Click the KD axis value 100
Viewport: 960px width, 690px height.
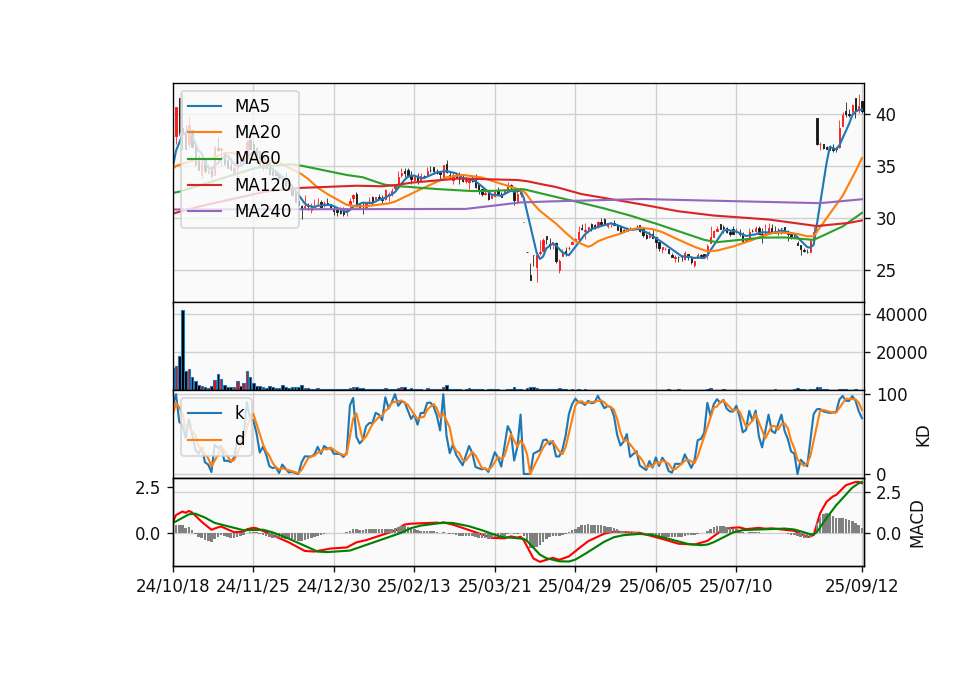(891, 395)
